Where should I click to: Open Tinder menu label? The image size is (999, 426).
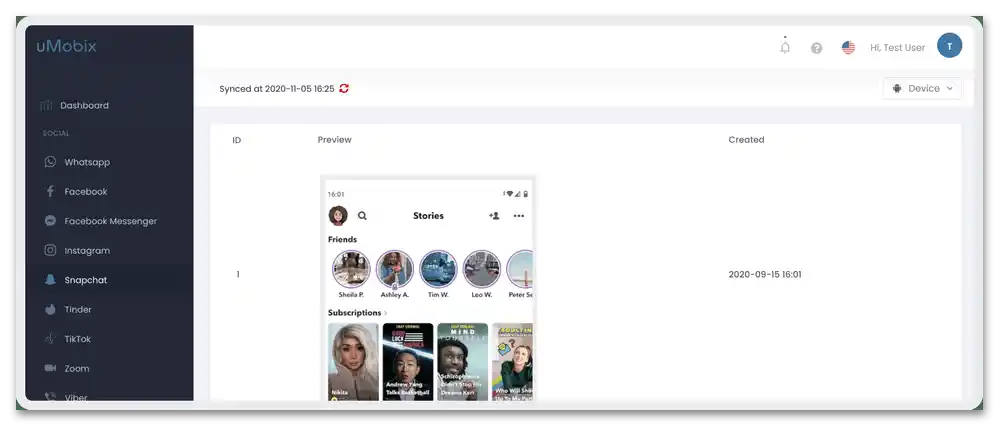coord(78,309)
